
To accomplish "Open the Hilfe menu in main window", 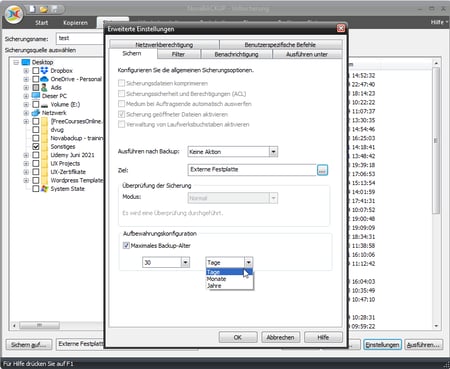I will point(439,22).
